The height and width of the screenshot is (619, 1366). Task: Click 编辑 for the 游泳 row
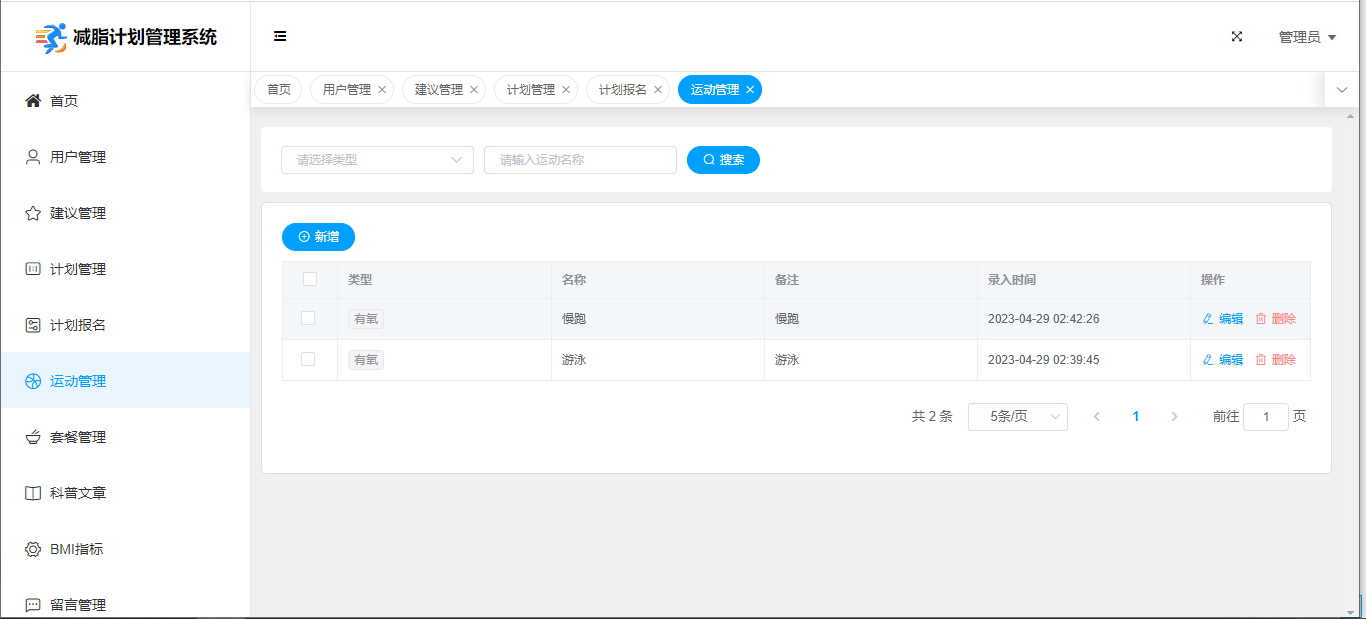tap(1223, 360)
